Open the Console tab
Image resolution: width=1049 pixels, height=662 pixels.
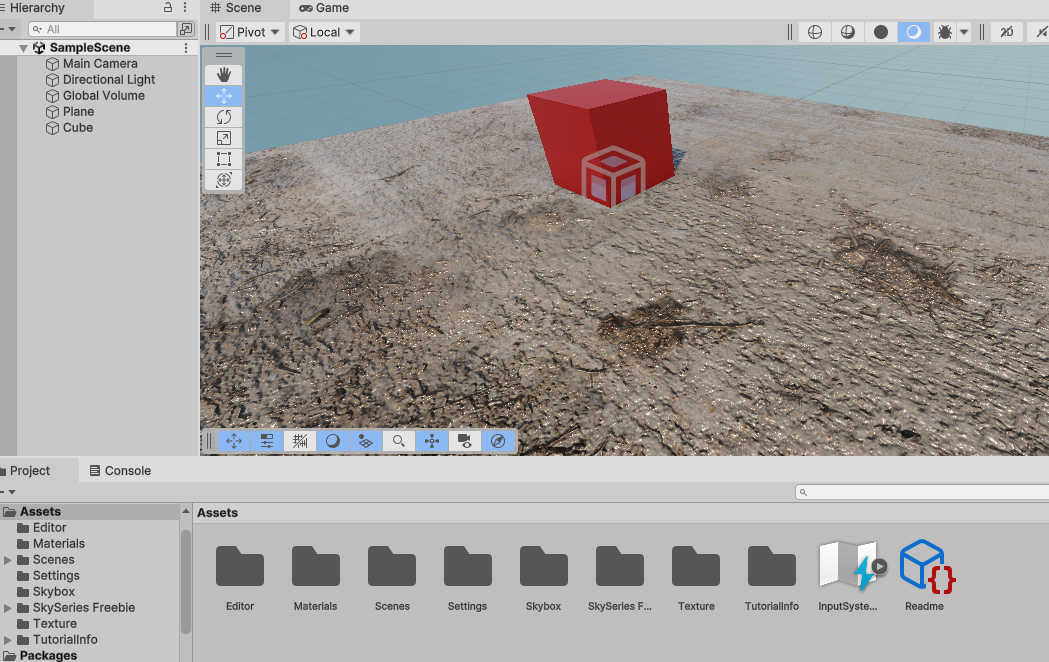(x=120, y=471)
